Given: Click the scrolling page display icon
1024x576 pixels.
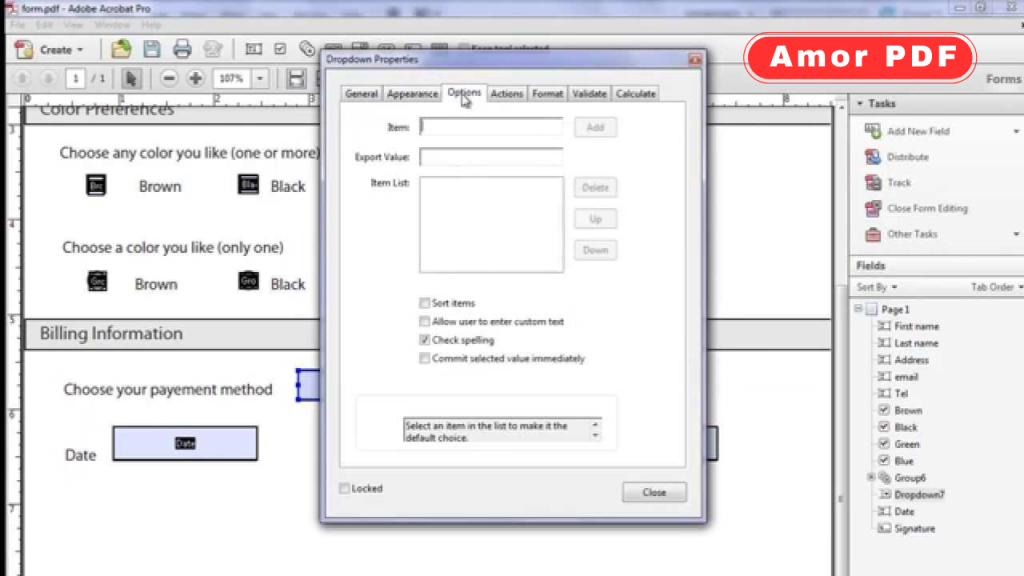Looking at the screenshot, I should point(296,78).
